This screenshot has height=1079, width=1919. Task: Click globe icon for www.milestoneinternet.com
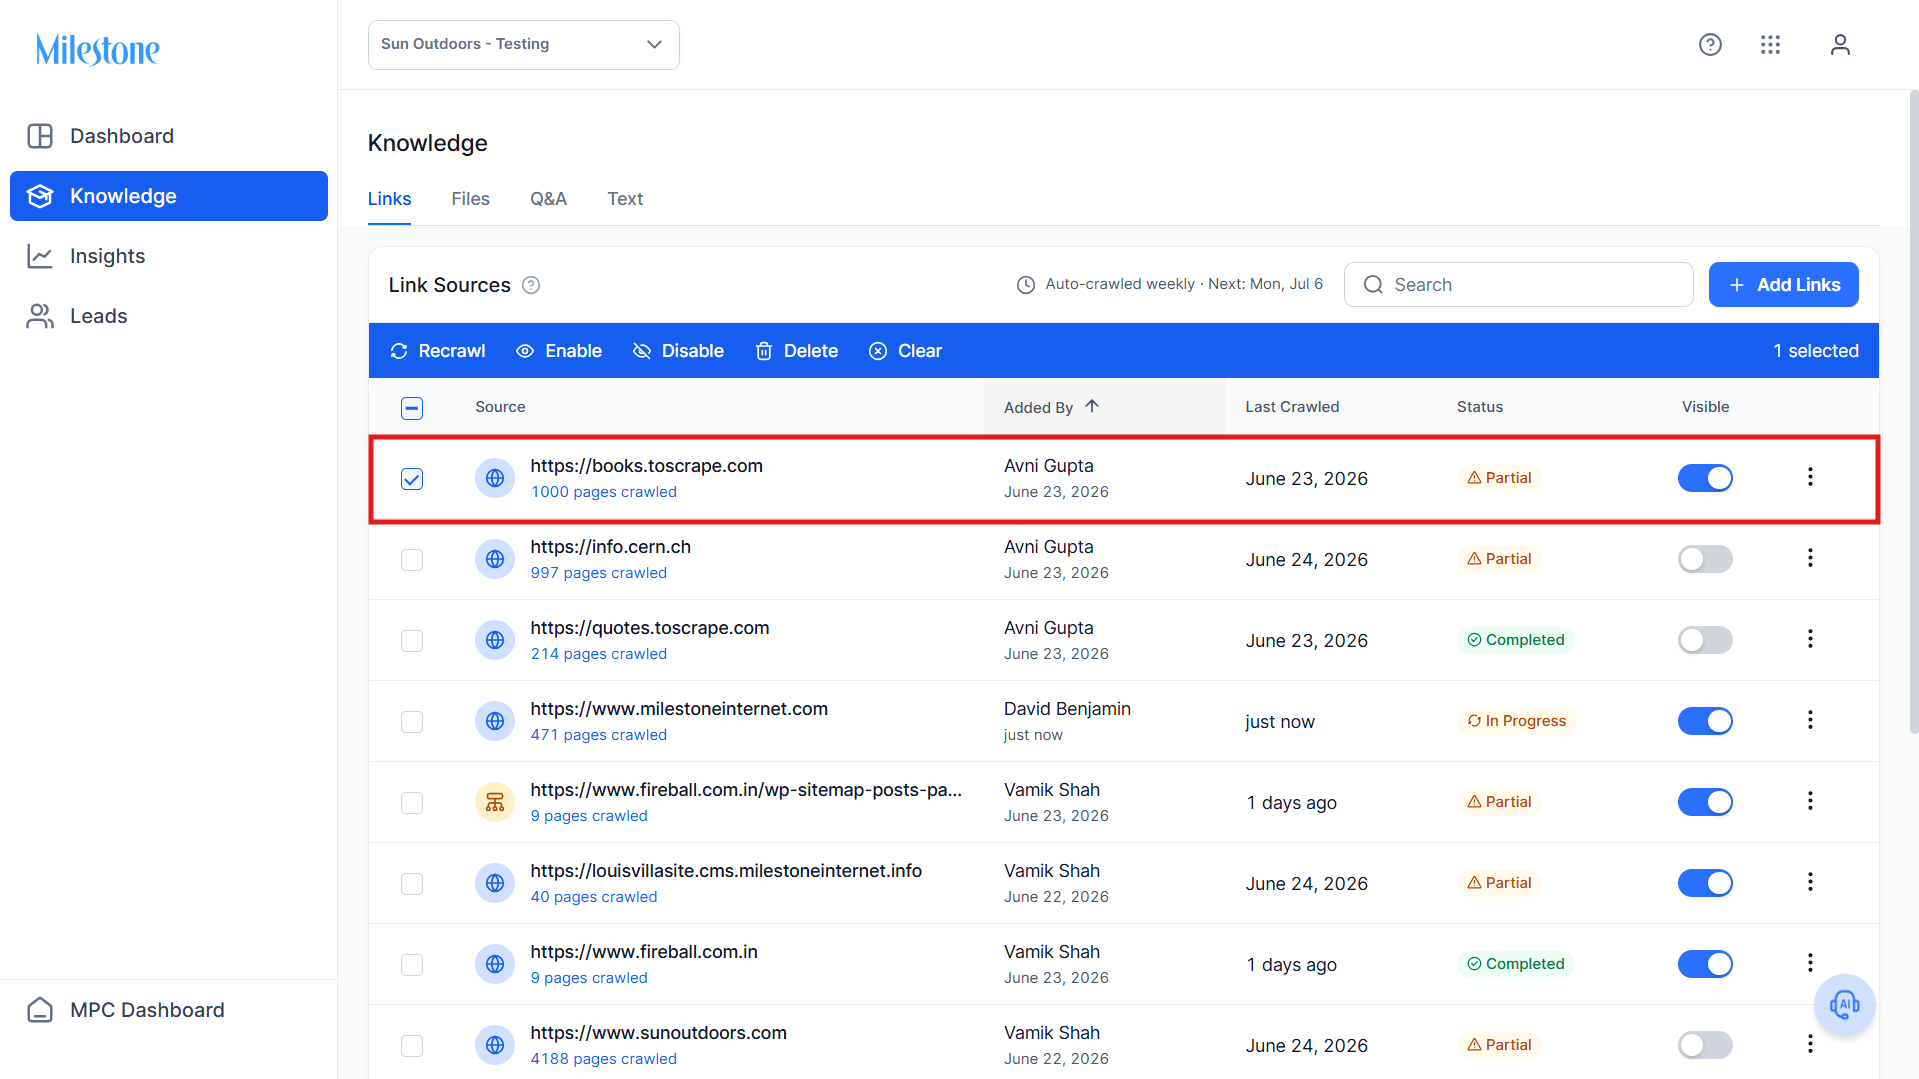495,721
